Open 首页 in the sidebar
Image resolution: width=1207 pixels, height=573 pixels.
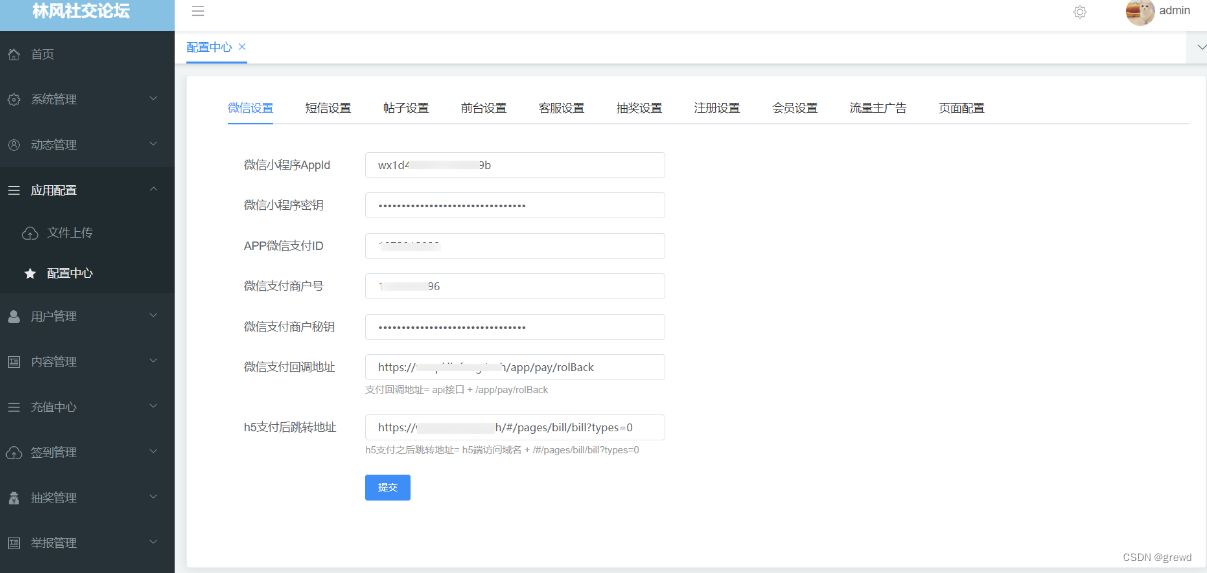[43, 54]
